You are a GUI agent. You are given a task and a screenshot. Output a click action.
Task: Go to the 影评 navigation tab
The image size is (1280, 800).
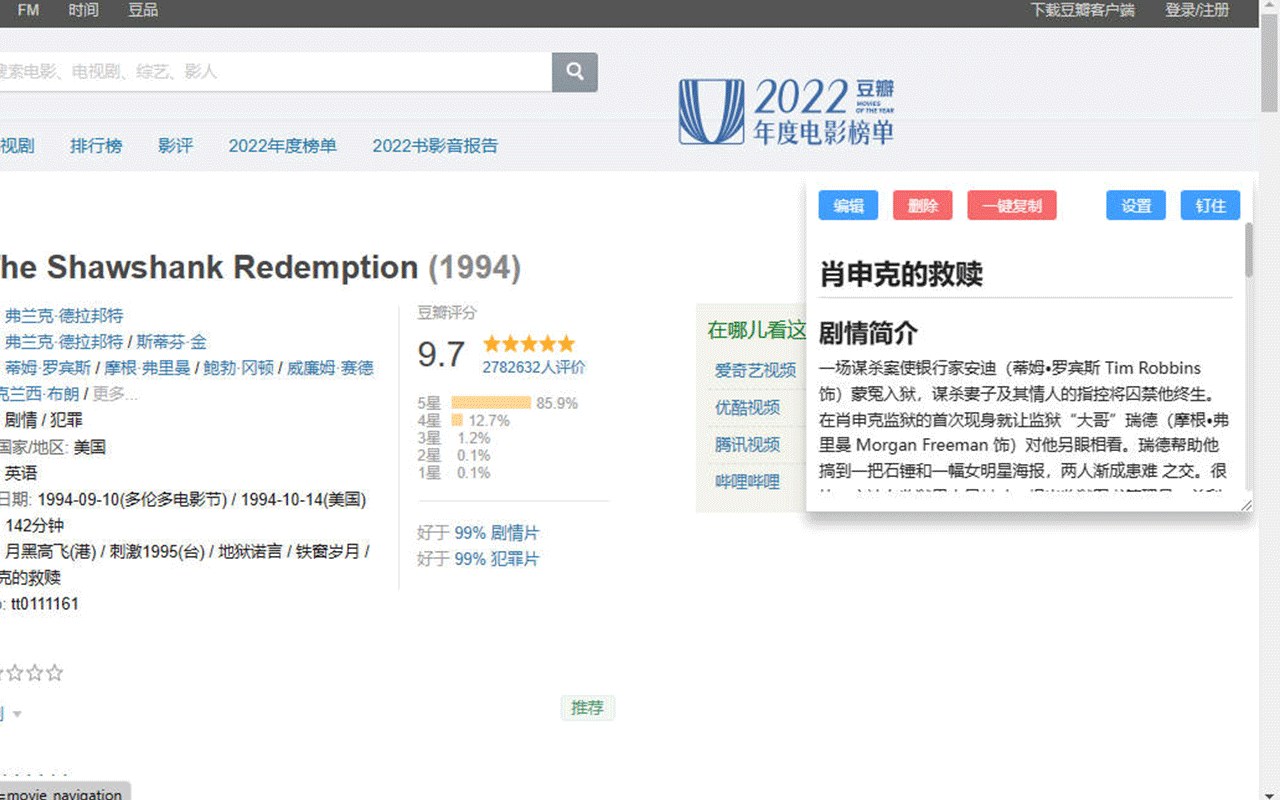(175, 146)
